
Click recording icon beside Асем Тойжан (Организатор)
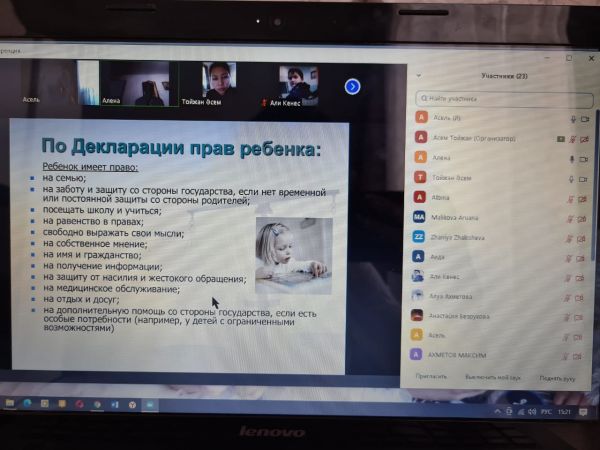tap(560, 137)
